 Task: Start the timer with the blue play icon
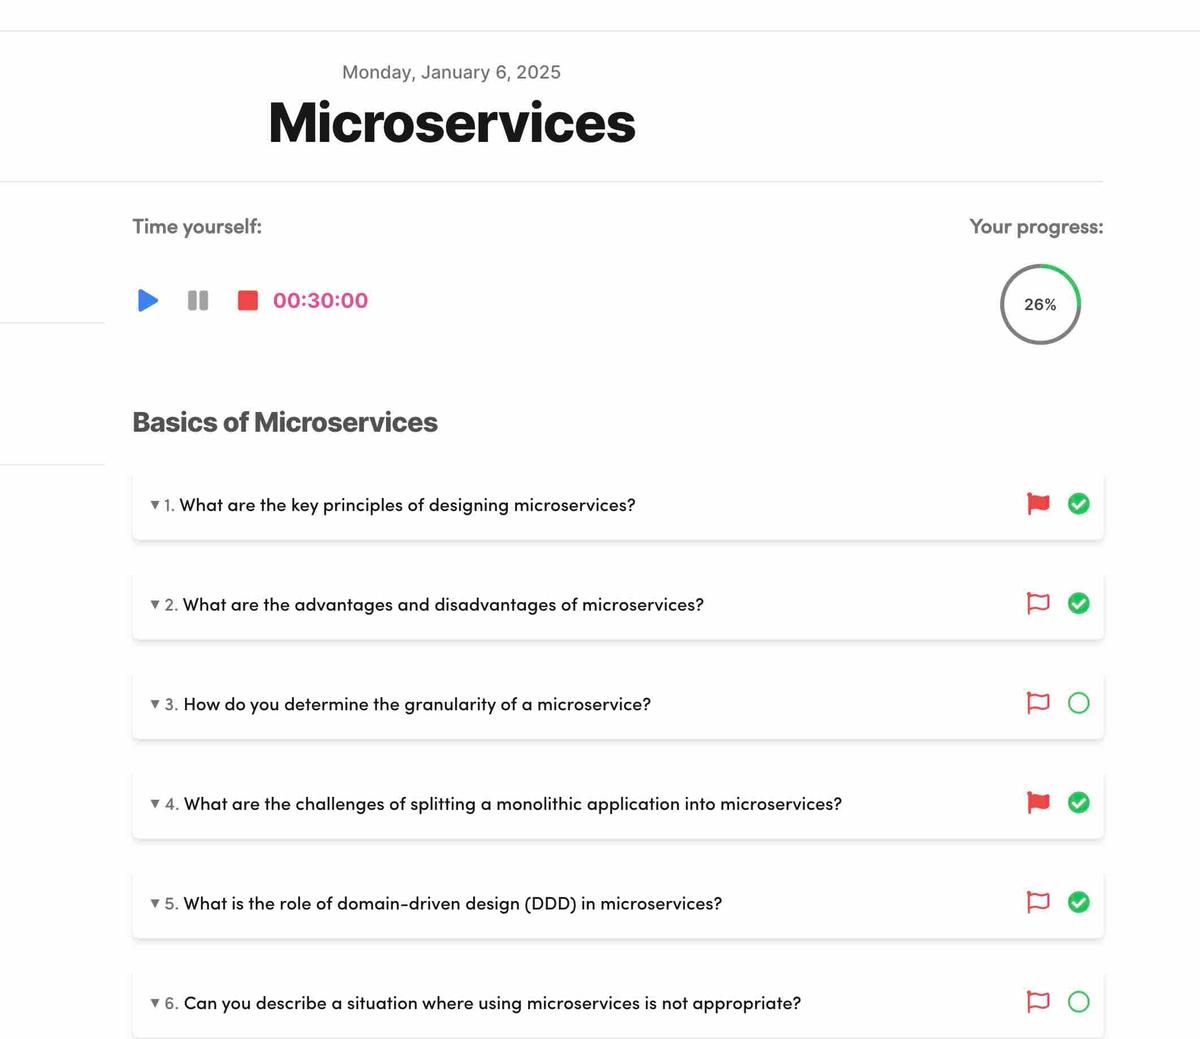point(148,300)
